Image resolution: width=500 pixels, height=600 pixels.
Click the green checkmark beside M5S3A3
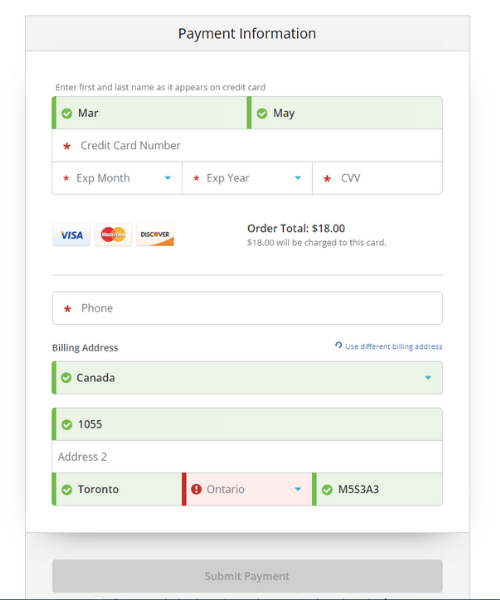(x=327, y=489)
